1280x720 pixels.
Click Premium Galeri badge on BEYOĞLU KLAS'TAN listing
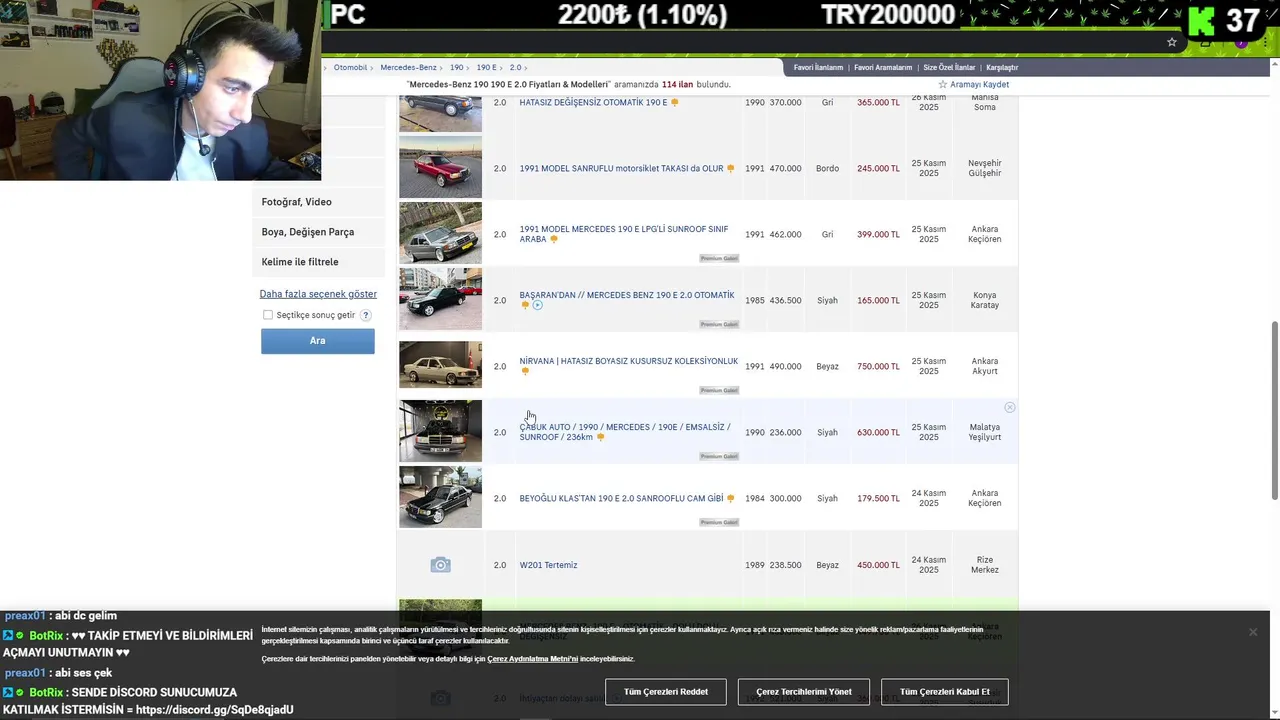coord(719,522)
